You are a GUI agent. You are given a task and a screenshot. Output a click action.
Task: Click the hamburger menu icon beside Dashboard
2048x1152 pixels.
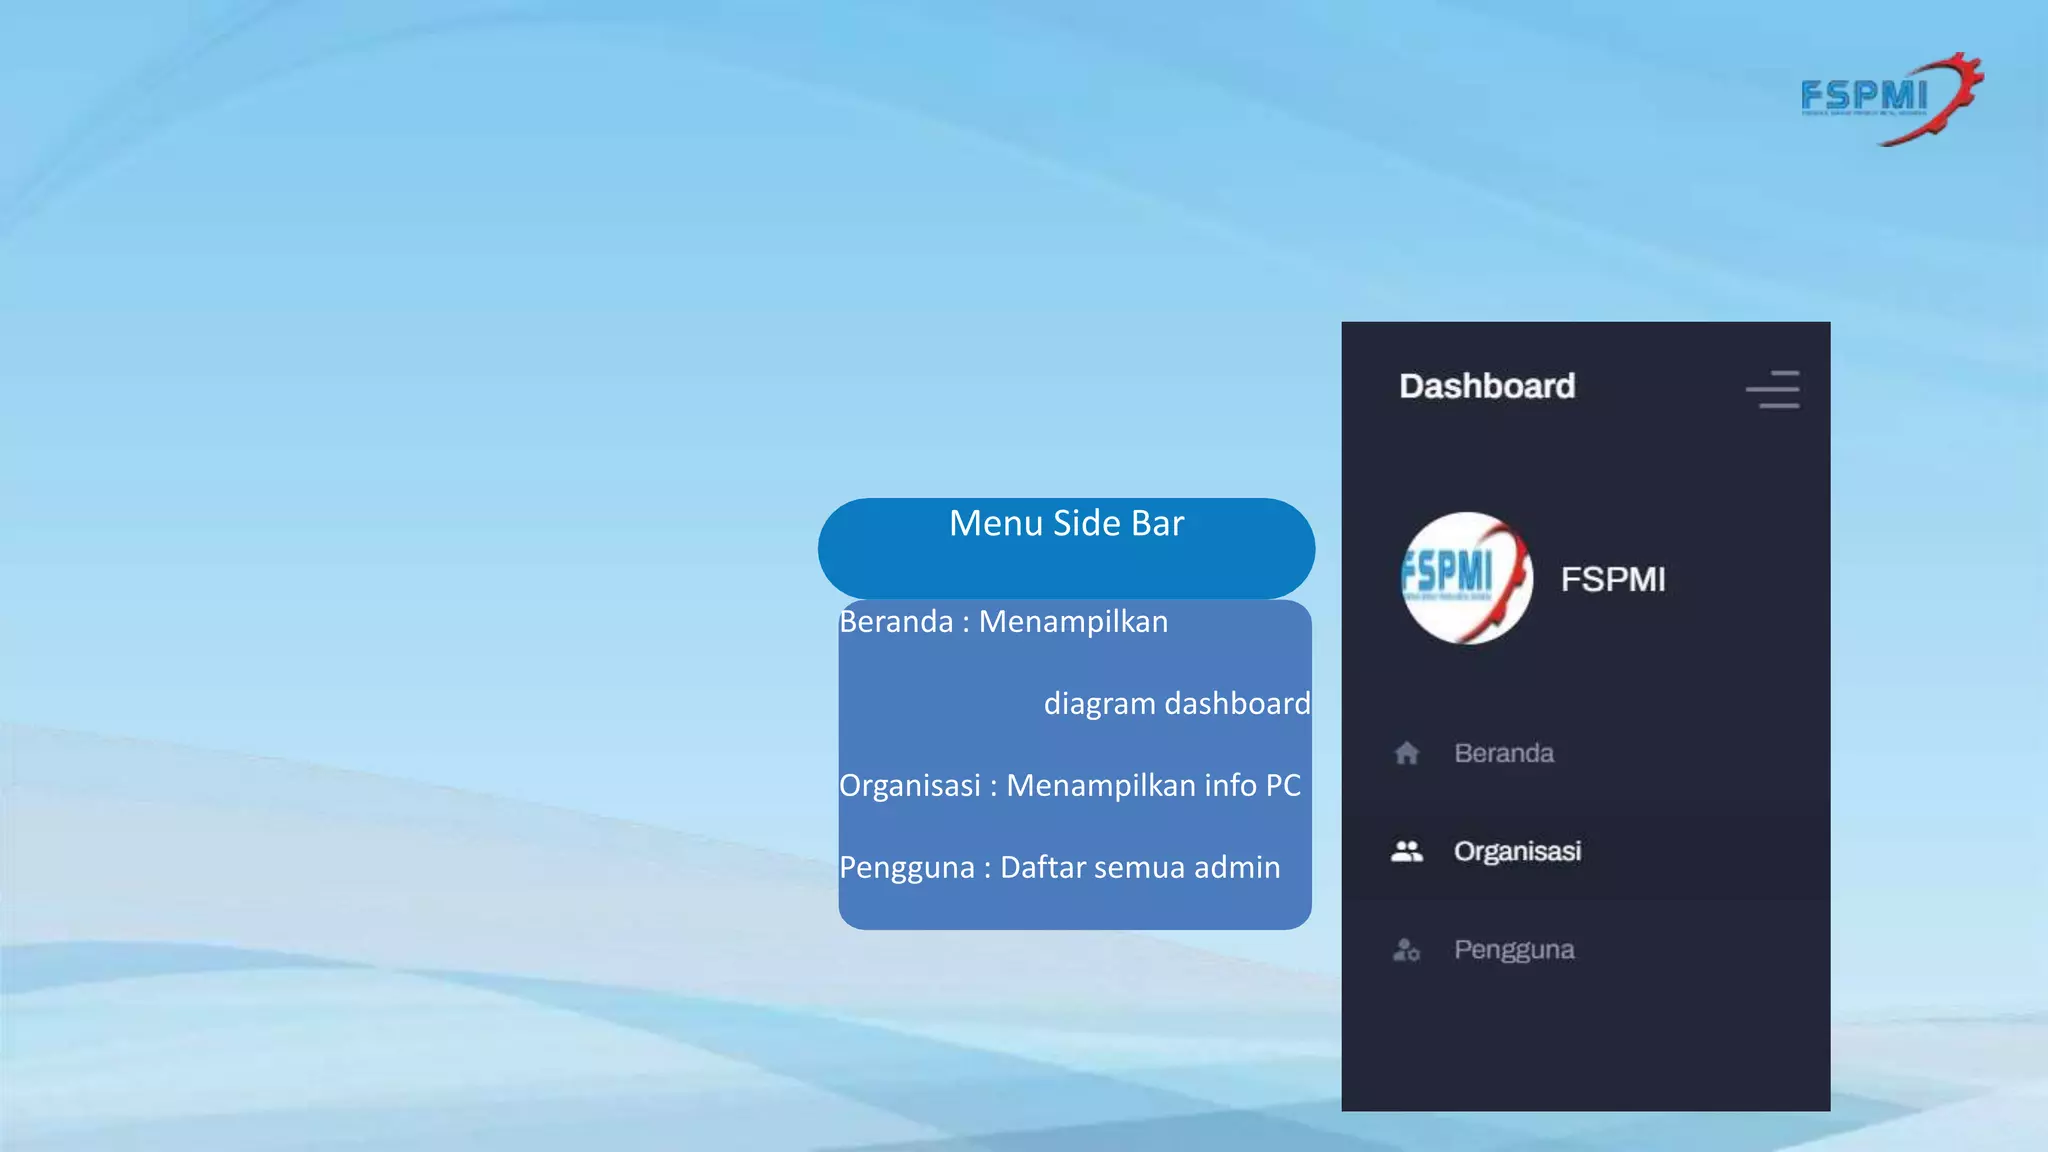coord(1773,389)
